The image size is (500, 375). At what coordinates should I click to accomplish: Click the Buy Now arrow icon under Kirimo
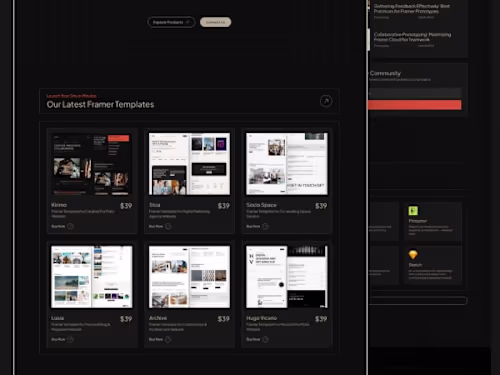click(x=70, y=226)
